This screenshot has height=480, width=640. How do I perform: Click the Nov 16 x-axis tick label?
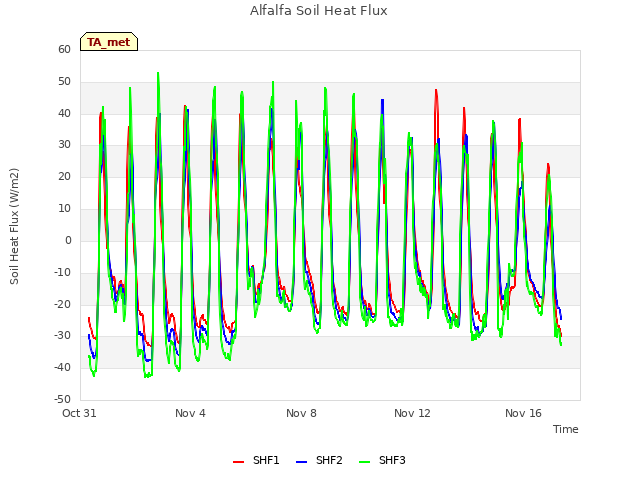523,413
